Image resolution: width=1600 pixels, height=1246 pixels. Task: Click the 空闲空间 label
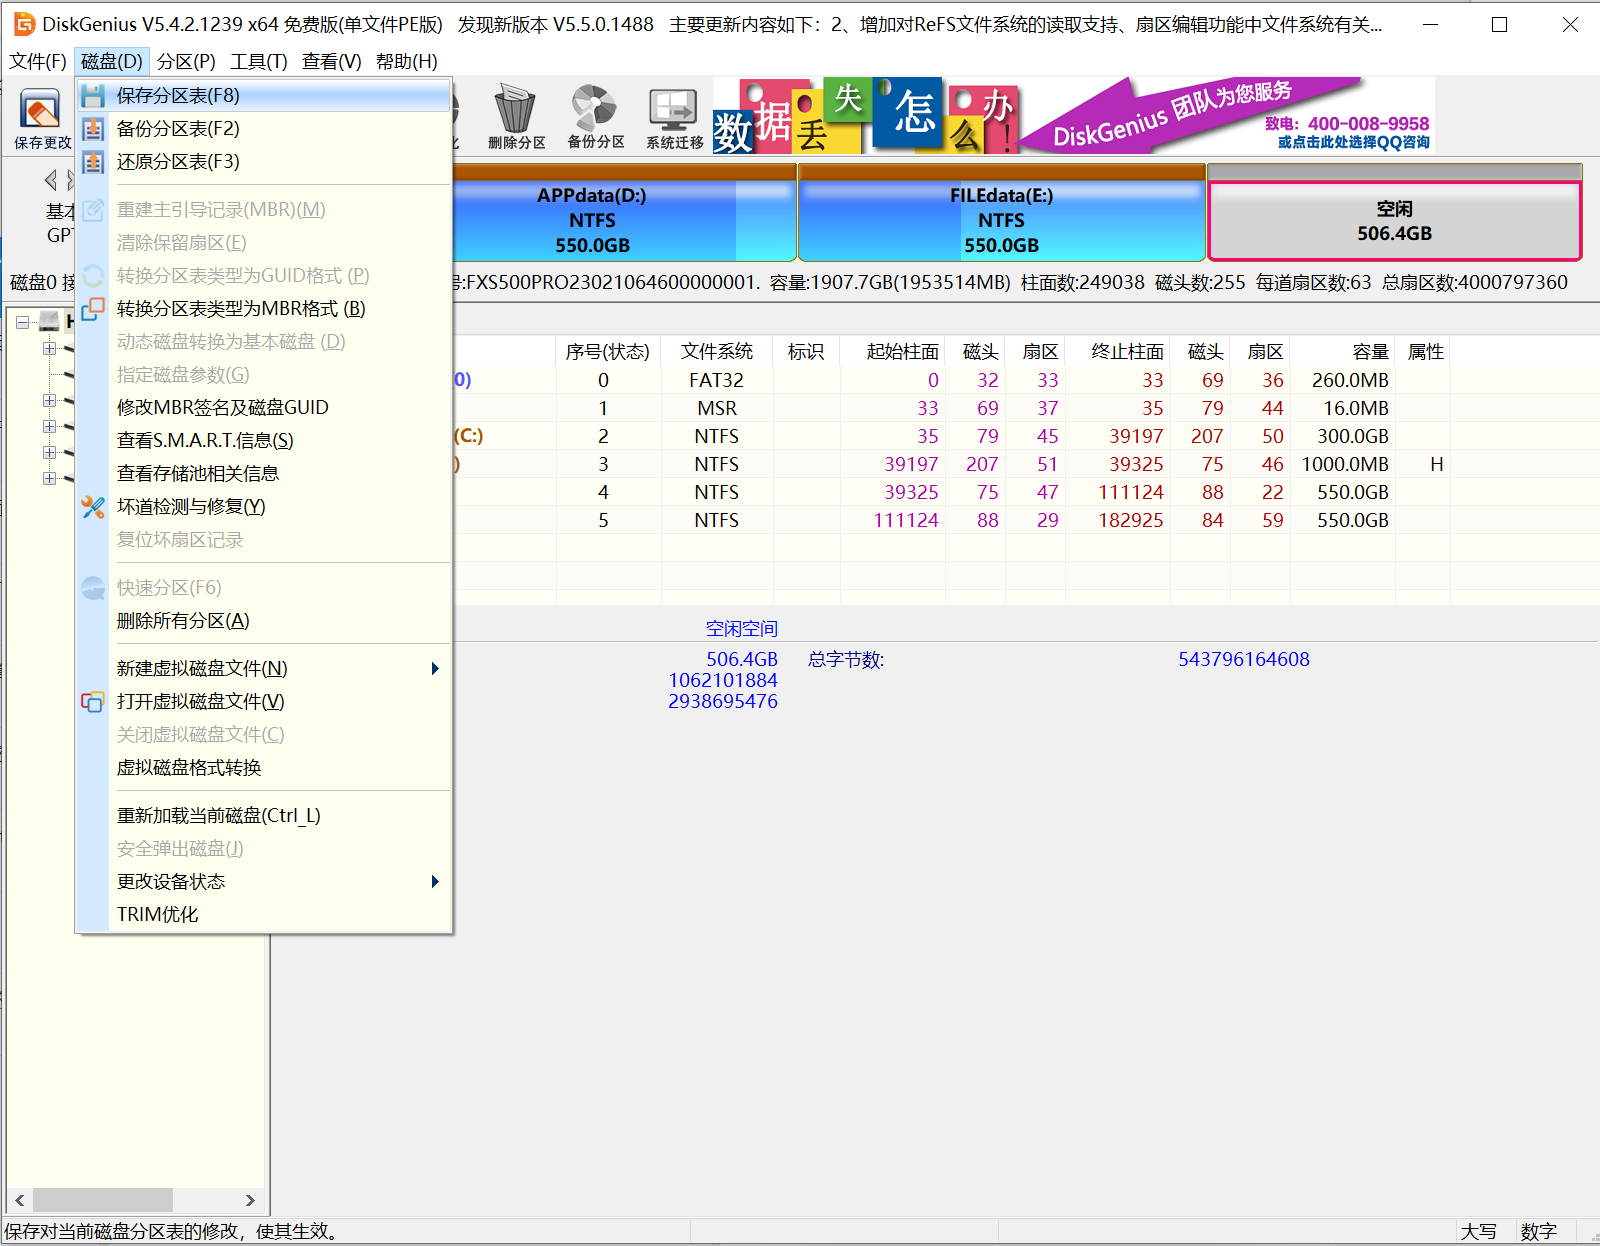pyautogui.click(x=741, y=629)
